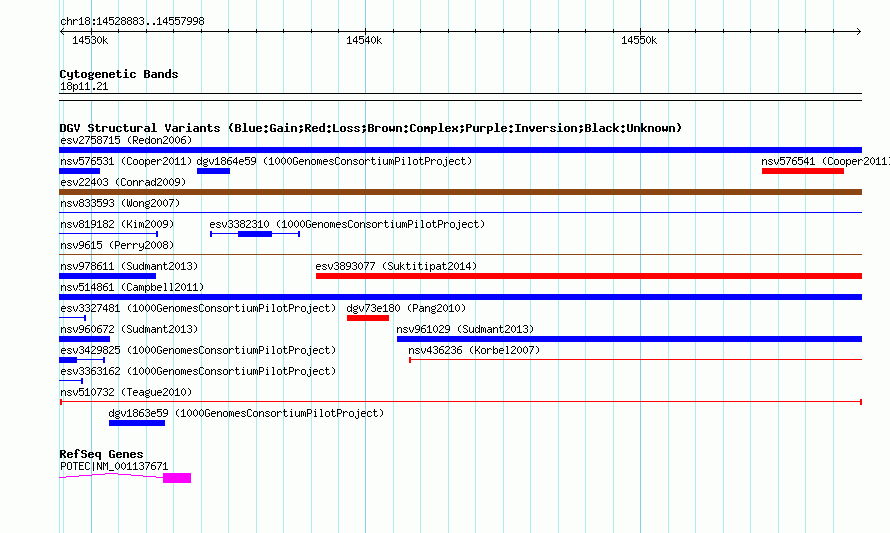Select the nsv576531 (Cooper2011) variant bar
This screenshot has width=890, height=533.
coord(79,171)
